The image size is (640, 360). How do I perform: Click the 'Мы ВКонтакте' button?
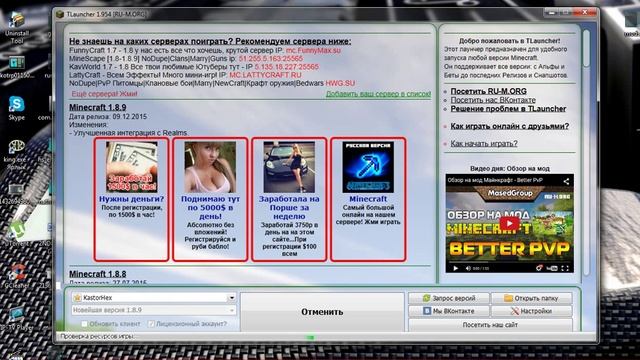(449, 311)
